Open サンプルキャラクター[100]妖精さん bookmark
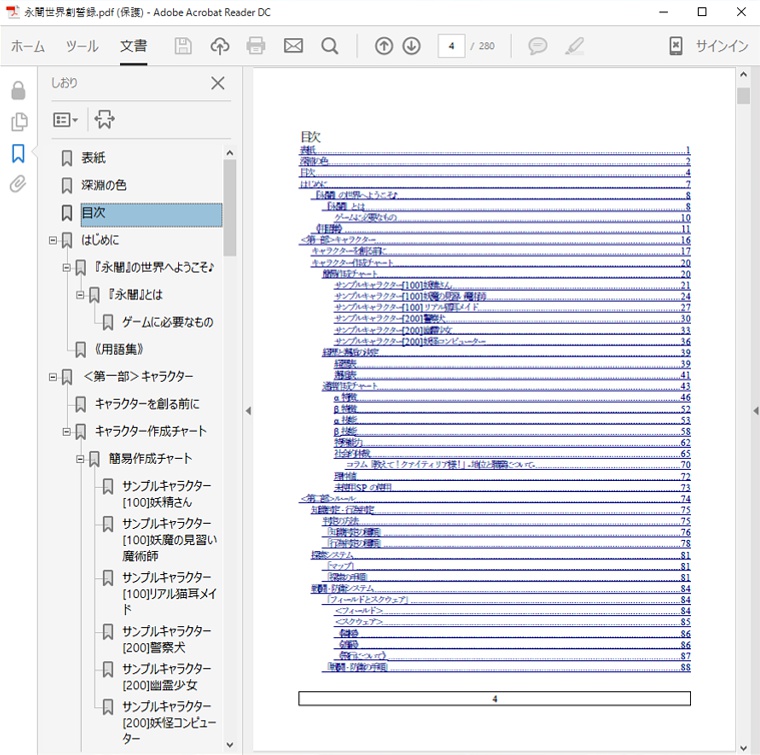Image resolution: width=760 pixels, height=755 pixels. tap(167, 494)
